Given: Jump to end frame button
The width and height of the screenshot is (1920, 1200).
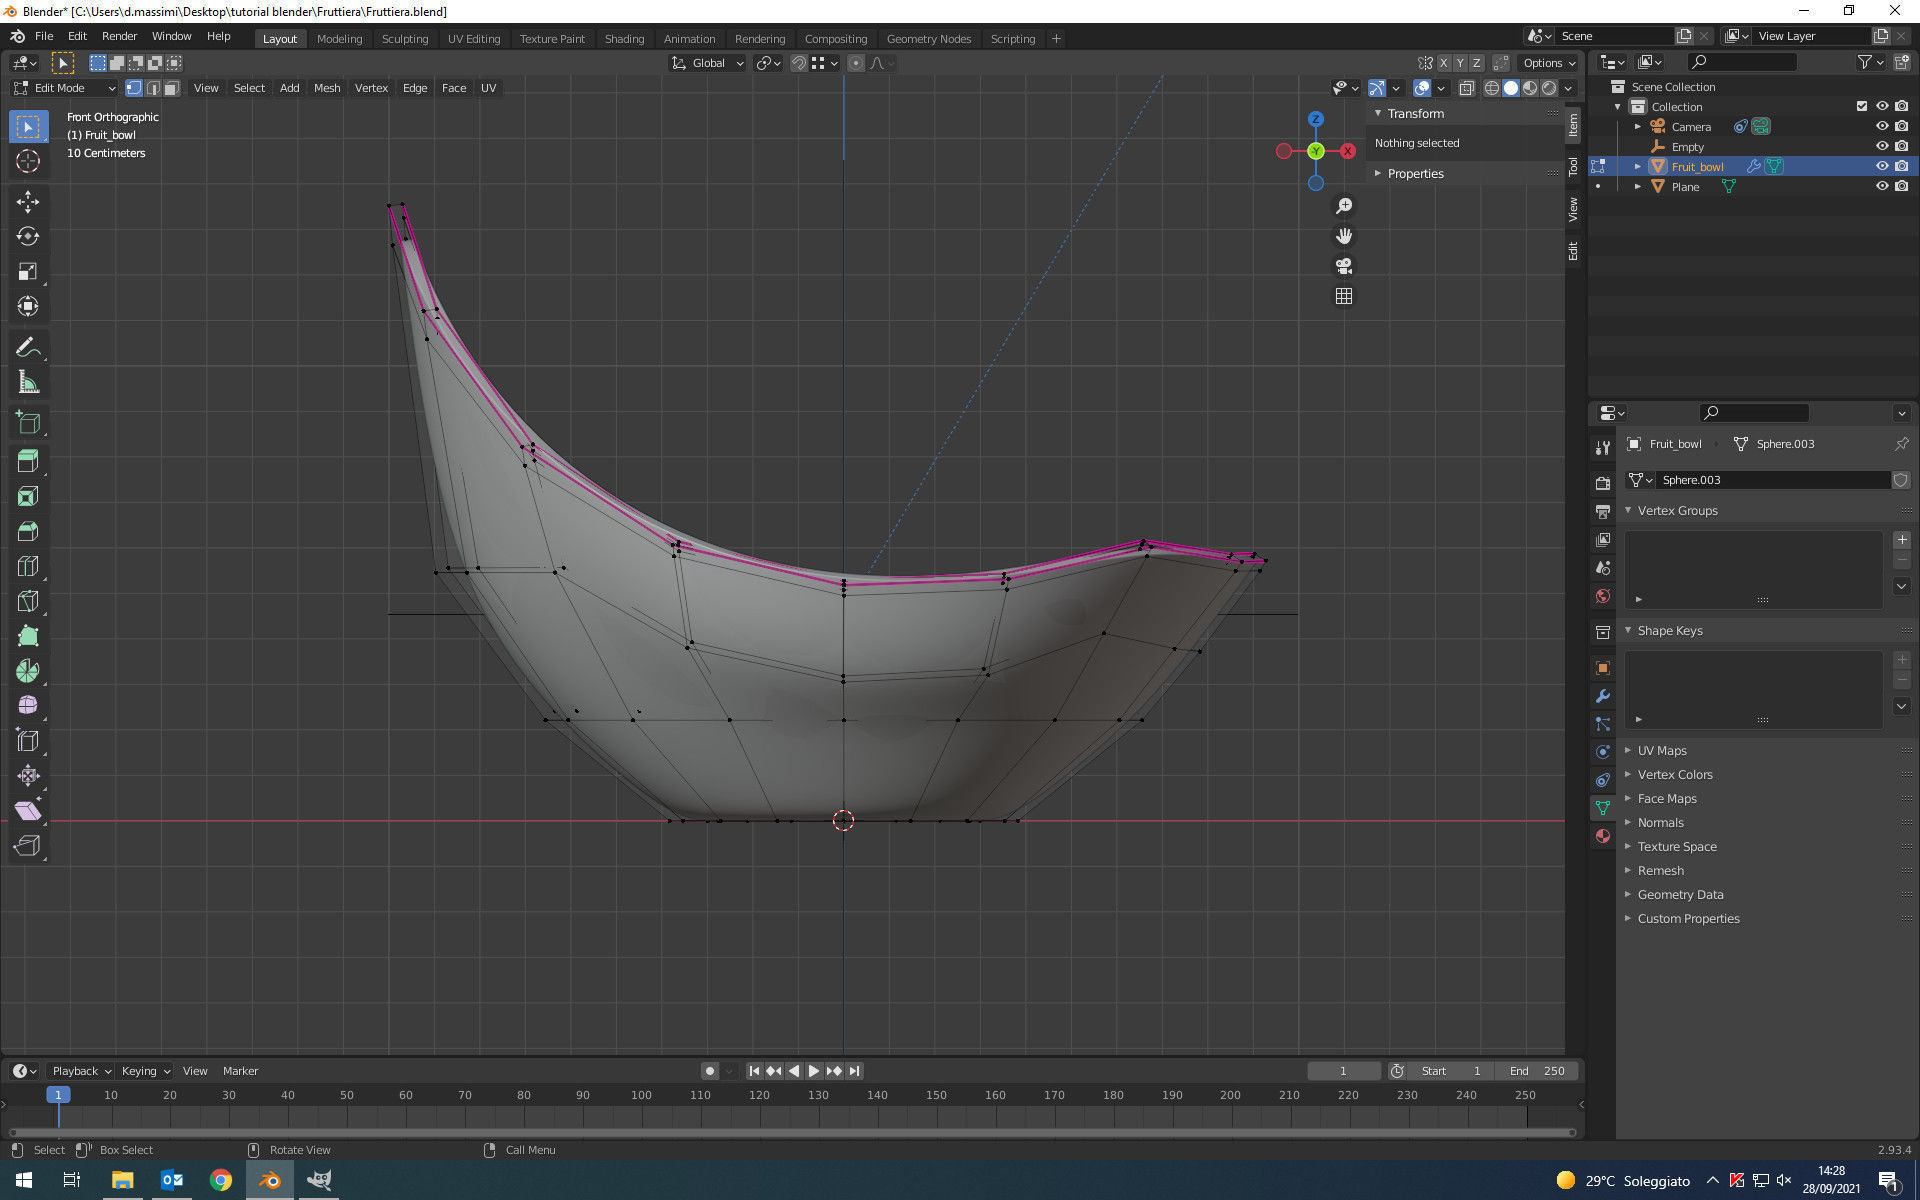Looking at the screenshot, I should 854,1071.
